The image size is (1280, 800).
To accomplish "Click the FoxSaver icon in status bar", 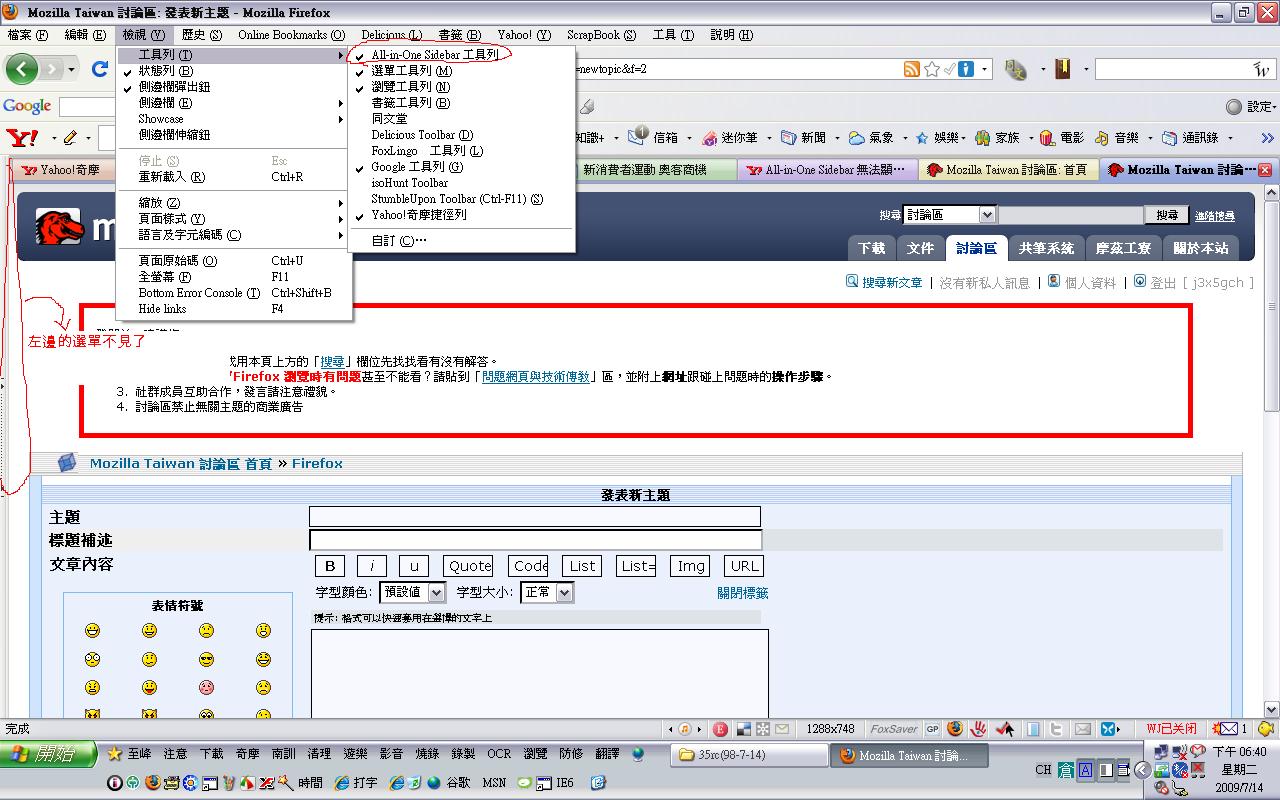I will [x=893, y=729].
